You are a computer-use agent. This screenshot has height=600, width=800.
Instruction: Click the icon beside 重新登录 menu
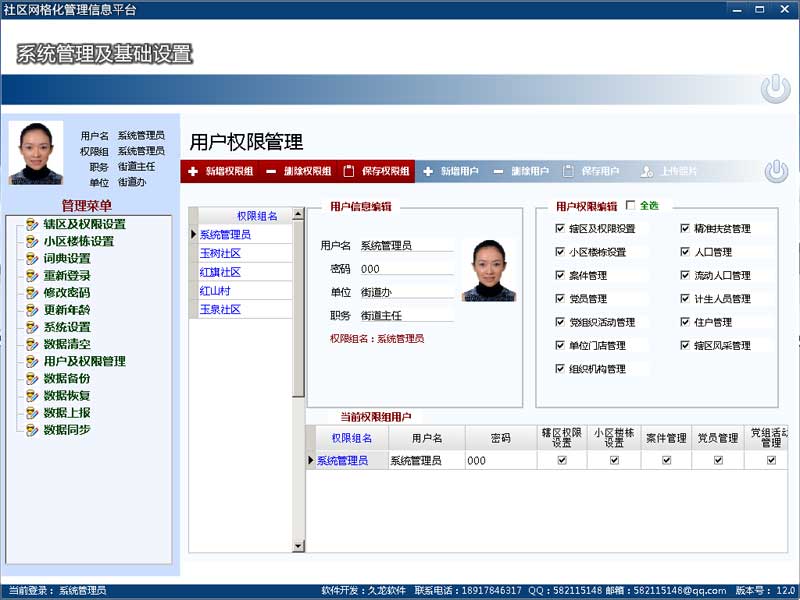pos(32,276)
